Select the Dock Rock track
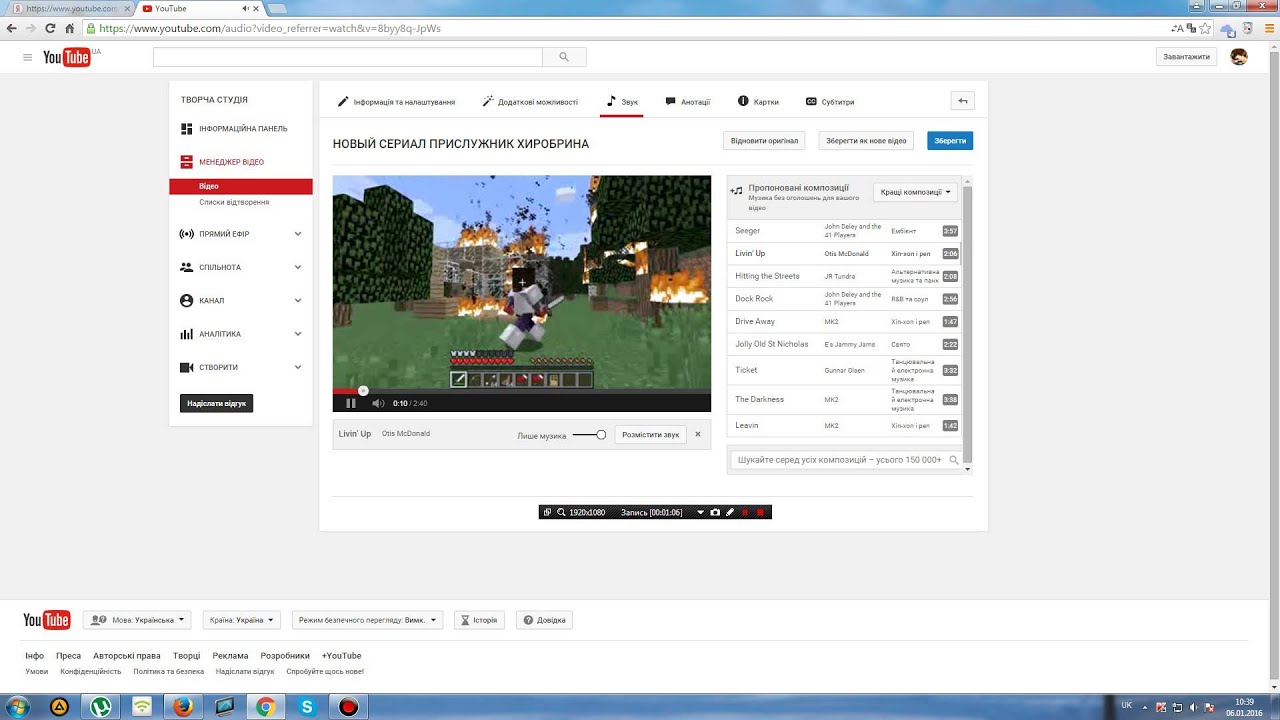This screenshot has height=720, width=1280. [x=844, y=299]
